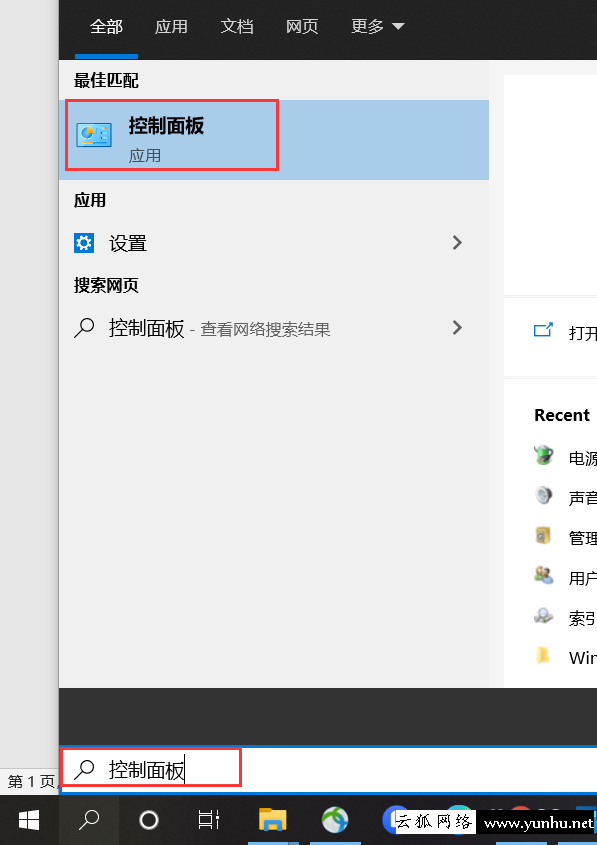Screen dimensions: 597x845
Task: Switch to the 文档 tab
Action: coord(237,26)
